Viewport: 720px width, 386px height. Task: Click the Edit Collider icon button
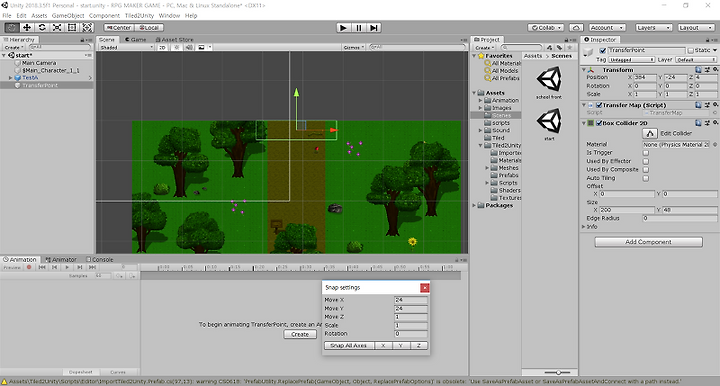[649, 133]
